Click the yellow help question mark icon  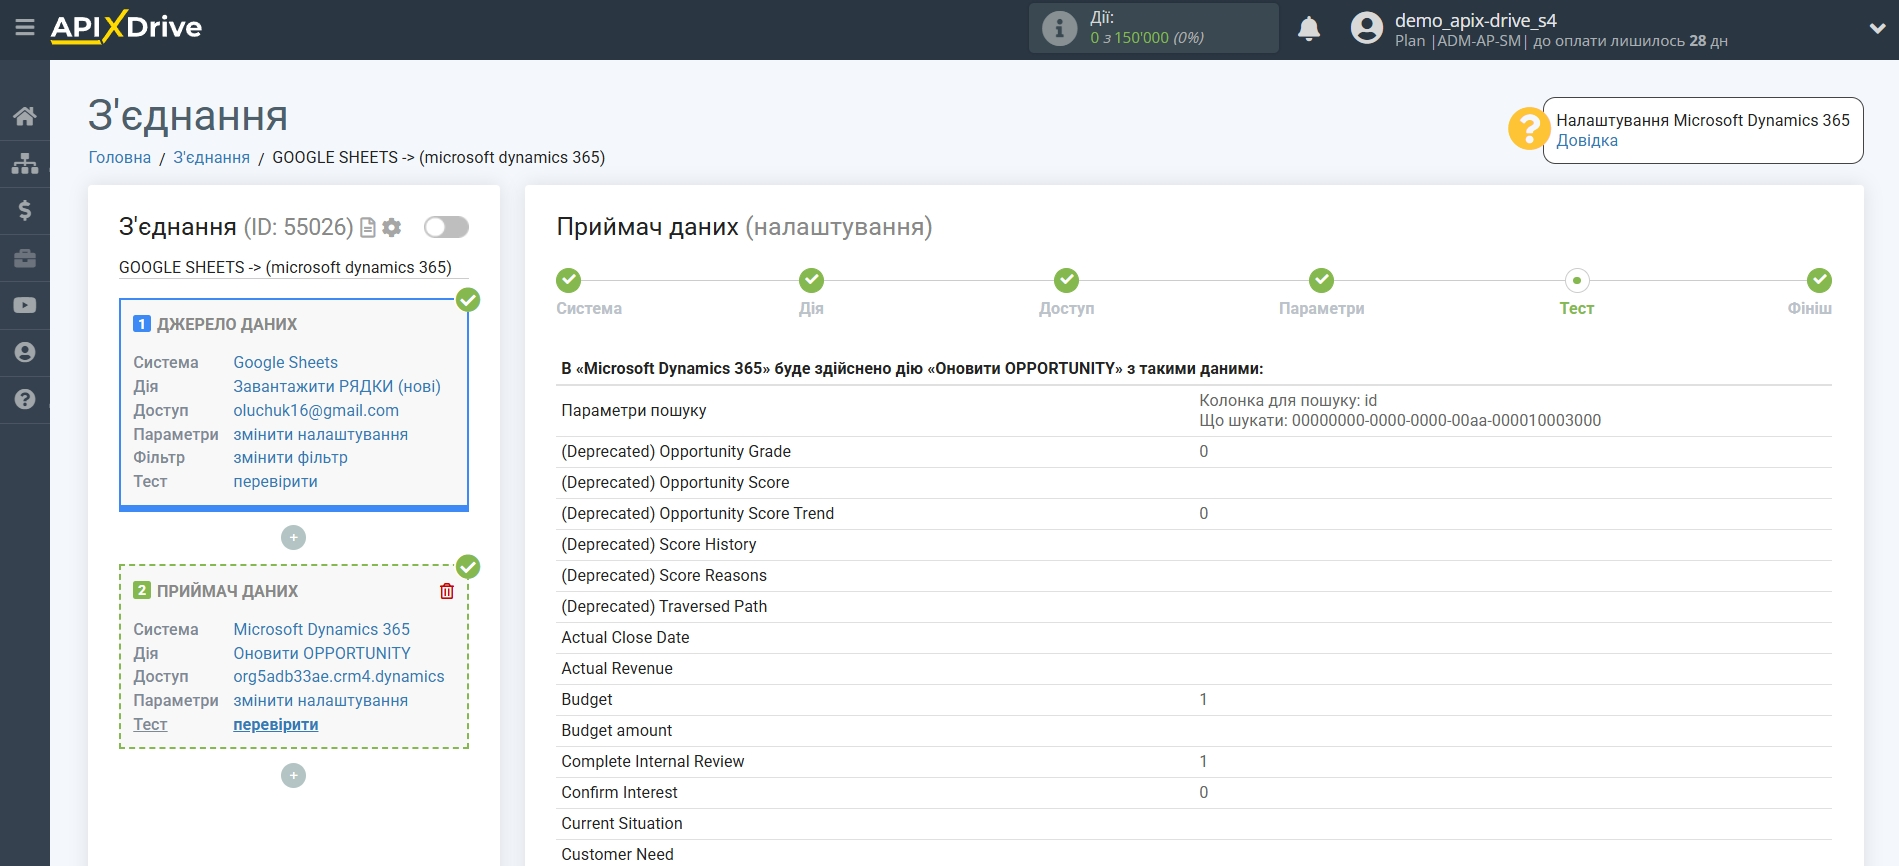point(1528,129)
